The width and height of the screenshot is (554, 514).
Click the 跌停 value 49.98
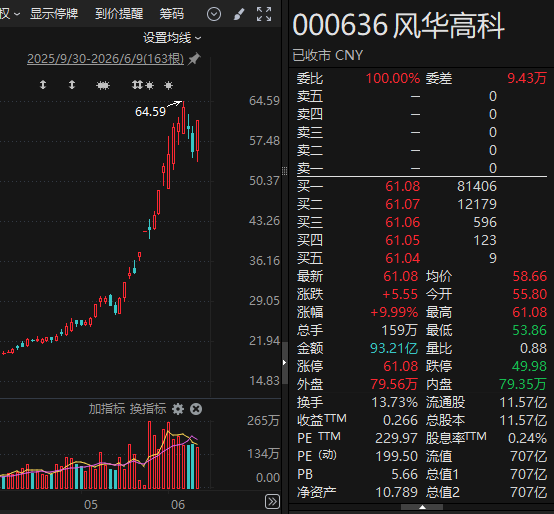pos(530,366)
